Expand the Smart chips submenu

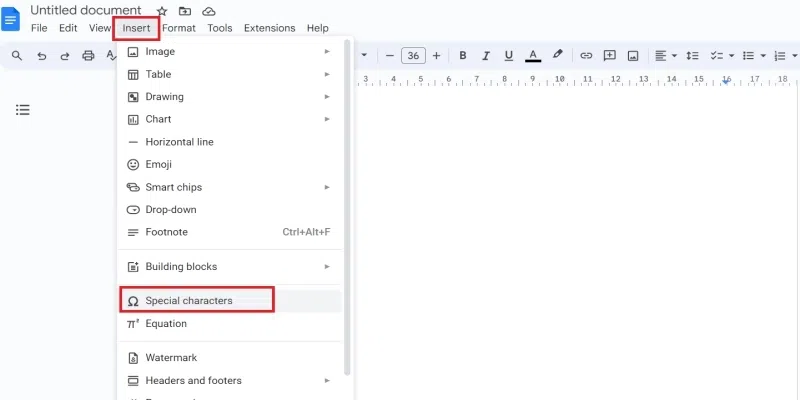230,187
